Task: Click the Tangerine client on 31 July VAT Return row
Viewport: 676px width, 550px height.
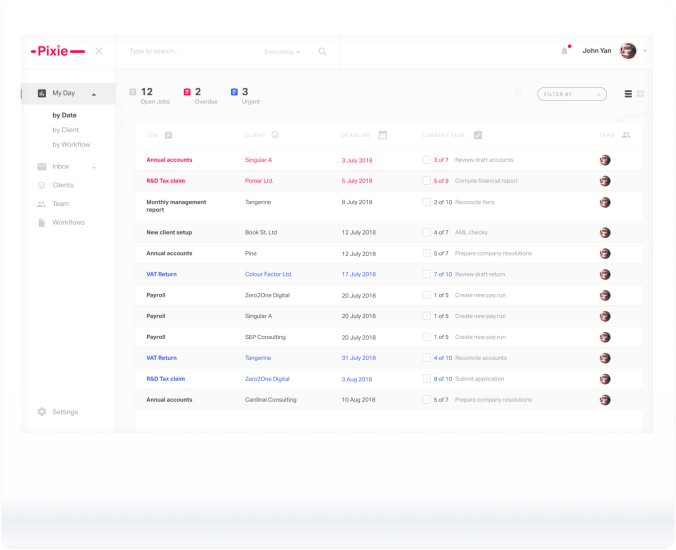Action: click(258, 358)
